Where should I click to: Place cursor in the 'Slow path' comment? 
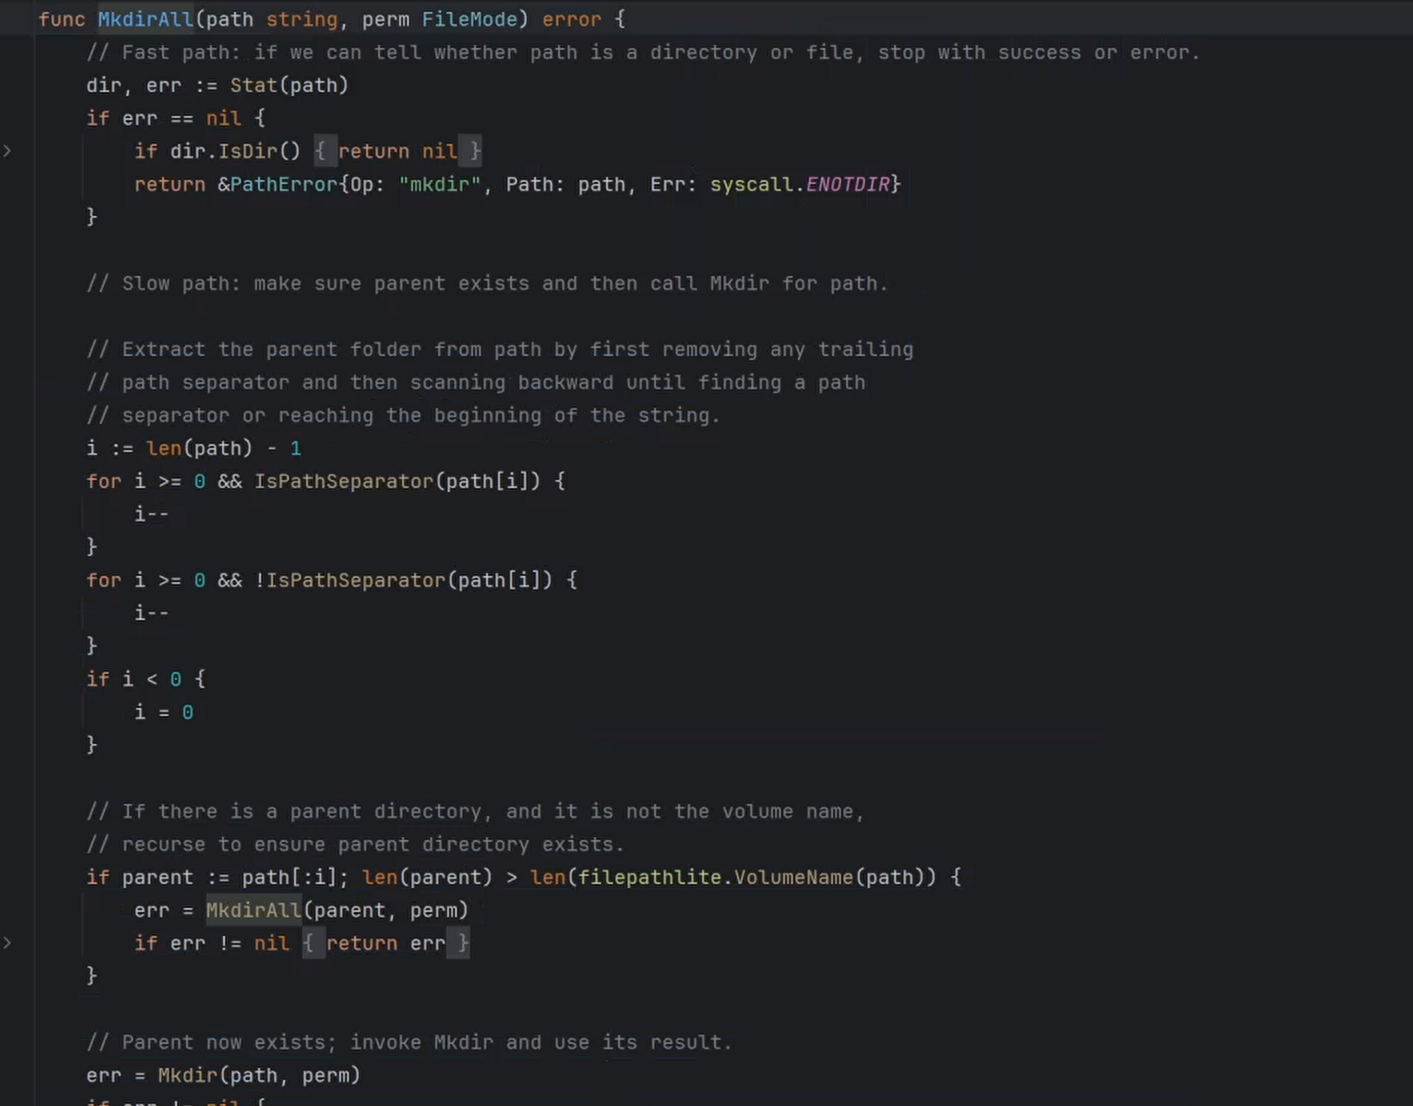point(487,284)
